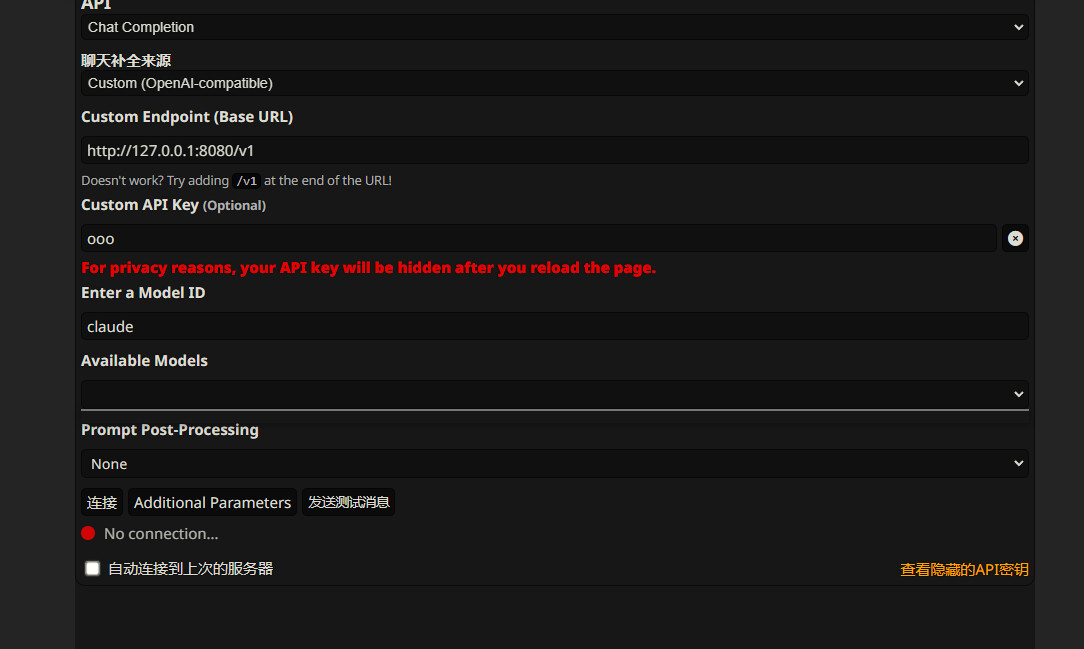The width and height of the screenshot is (1084, 649).
Task: Click the red connection status dot
Action: [88, 533]
